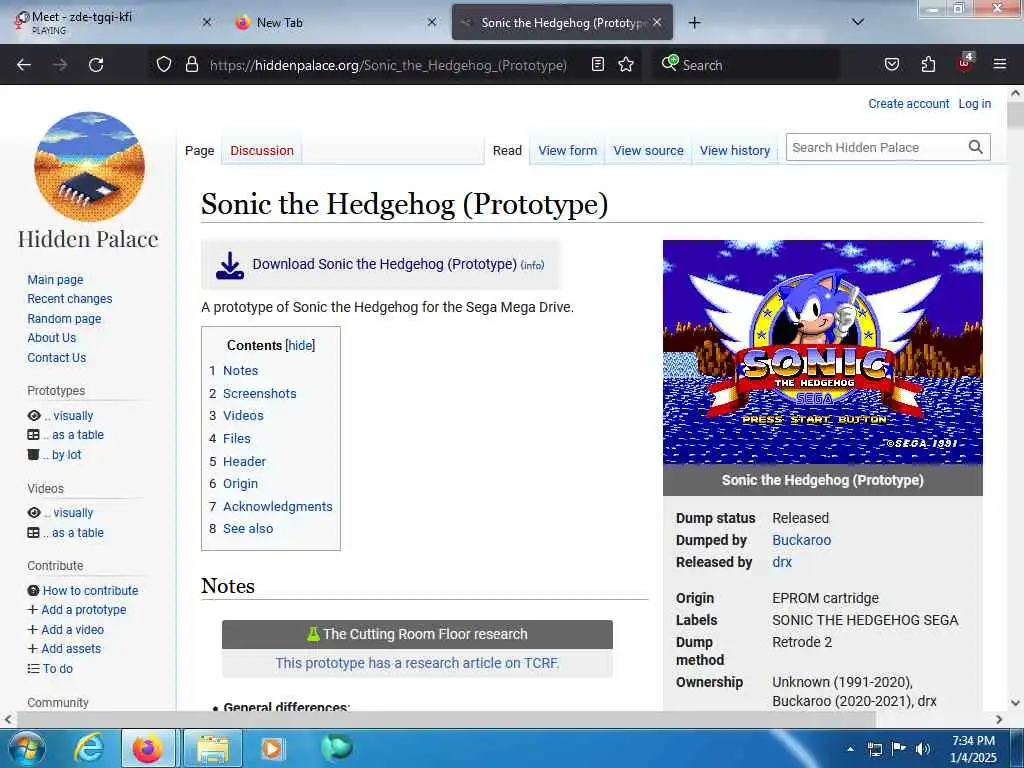Select the View form tab
1024x768 pixels.
coord(568,151)
